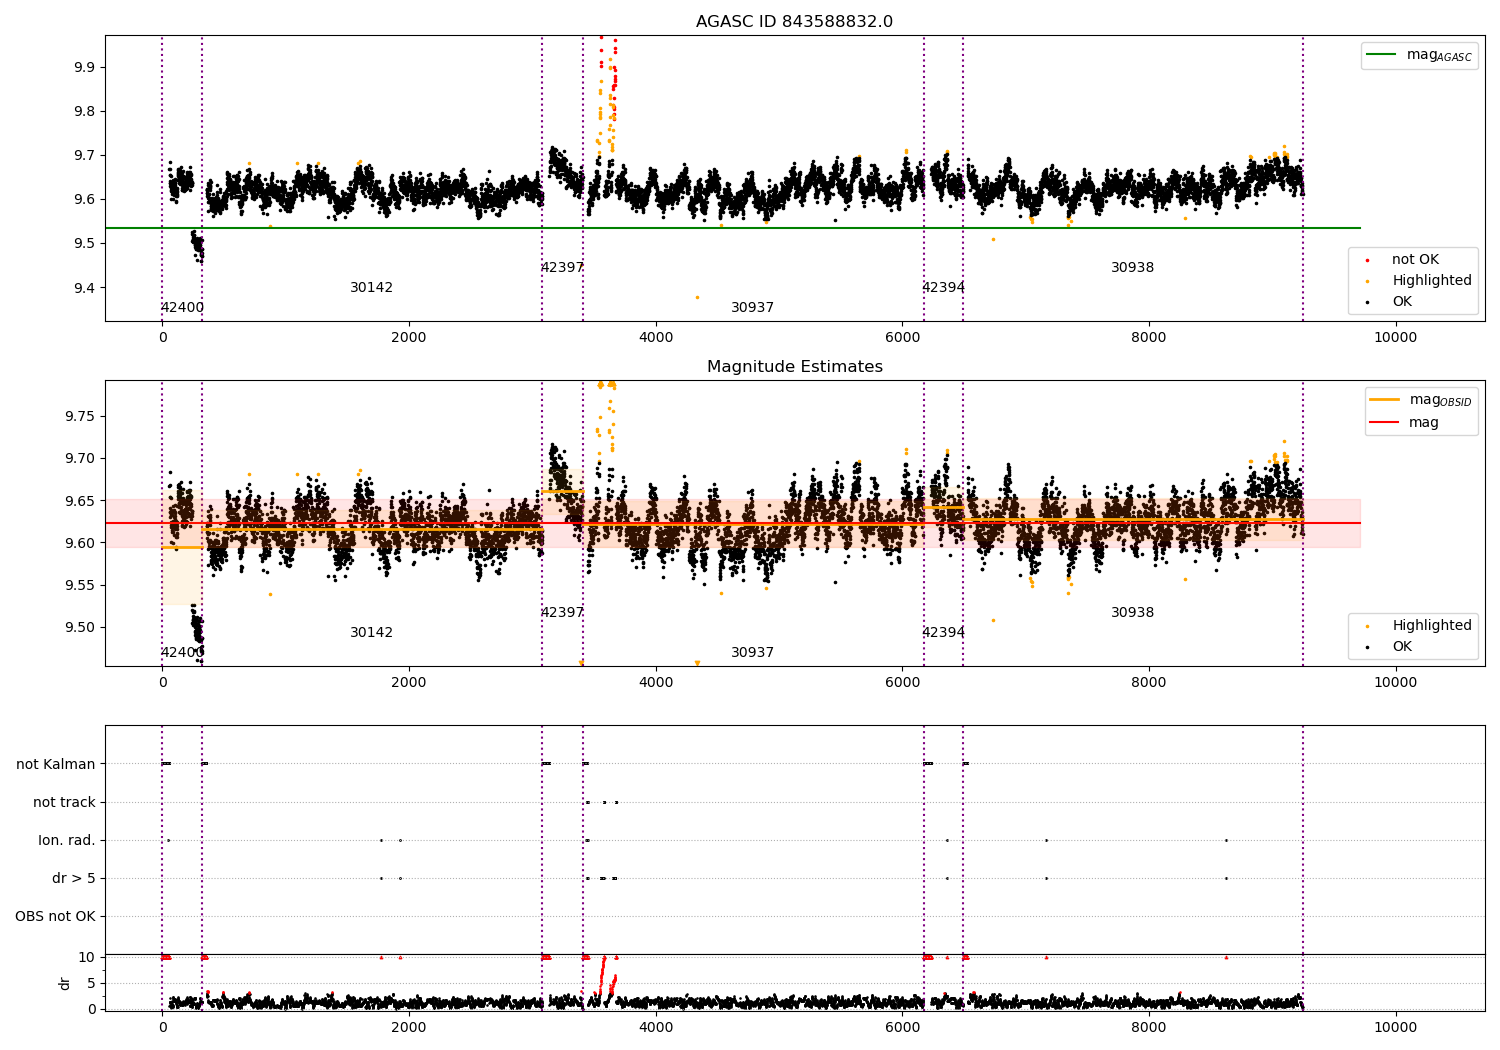Click obsid label '42394' in the AGASC ID plot

(x=943, y=288)
